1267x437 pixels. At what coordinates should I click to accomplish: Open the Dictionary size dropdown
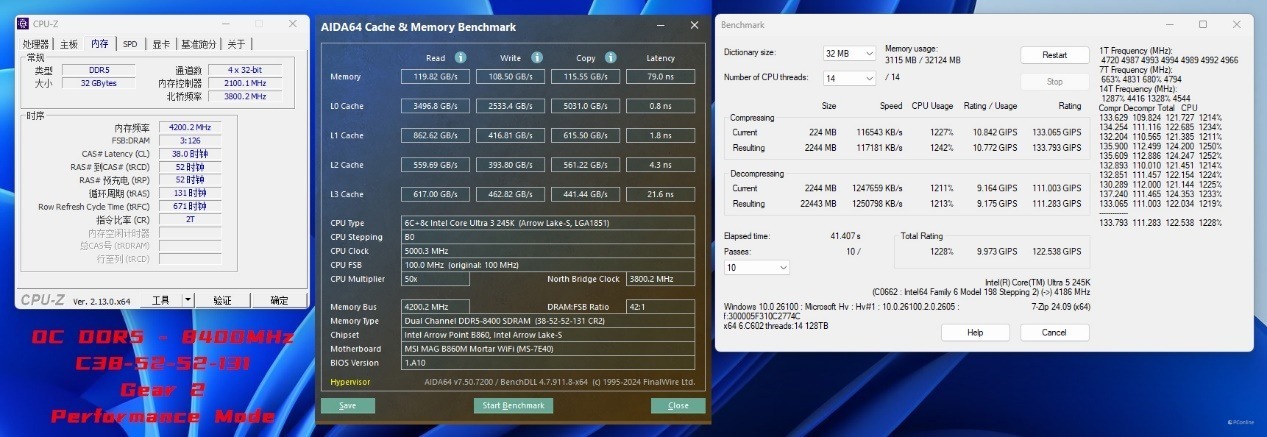point(849,52)
